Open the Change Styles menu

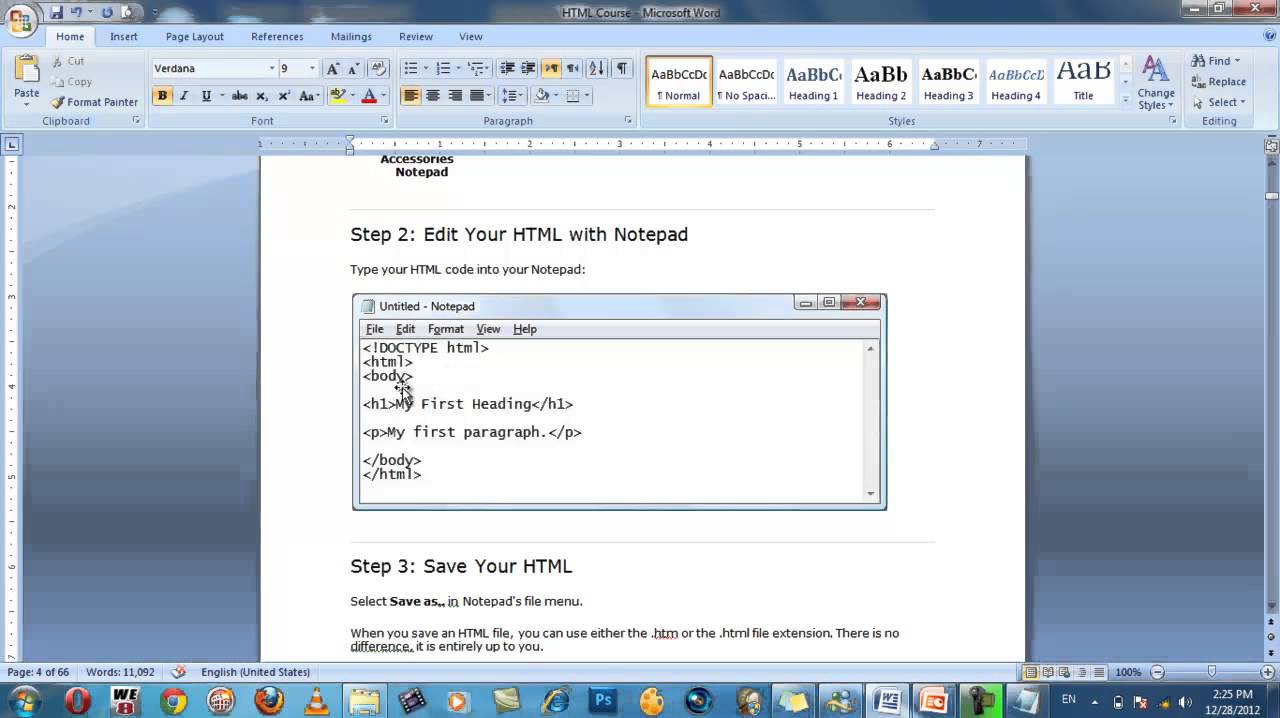[x=1156, y=84]
